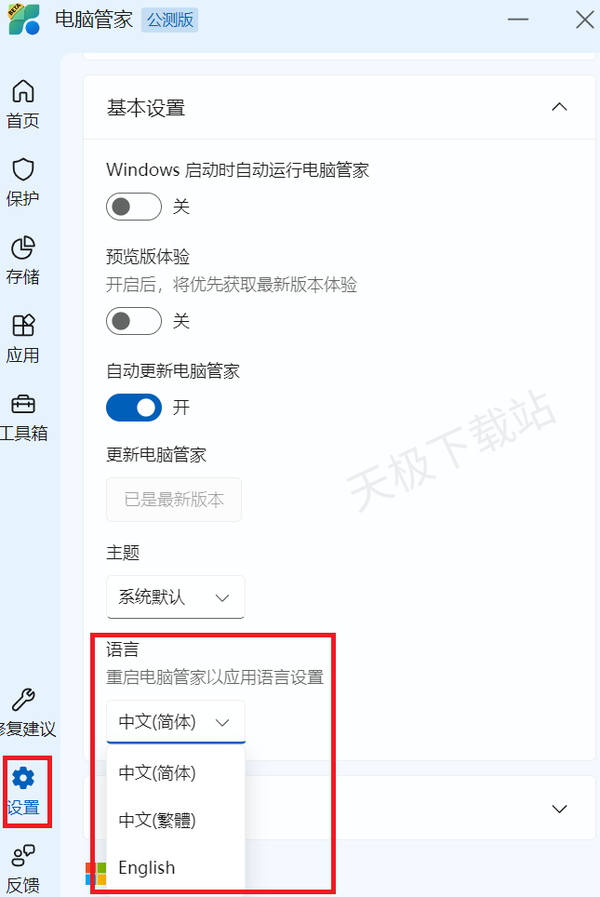Expand the collapsed section below language

559,808
